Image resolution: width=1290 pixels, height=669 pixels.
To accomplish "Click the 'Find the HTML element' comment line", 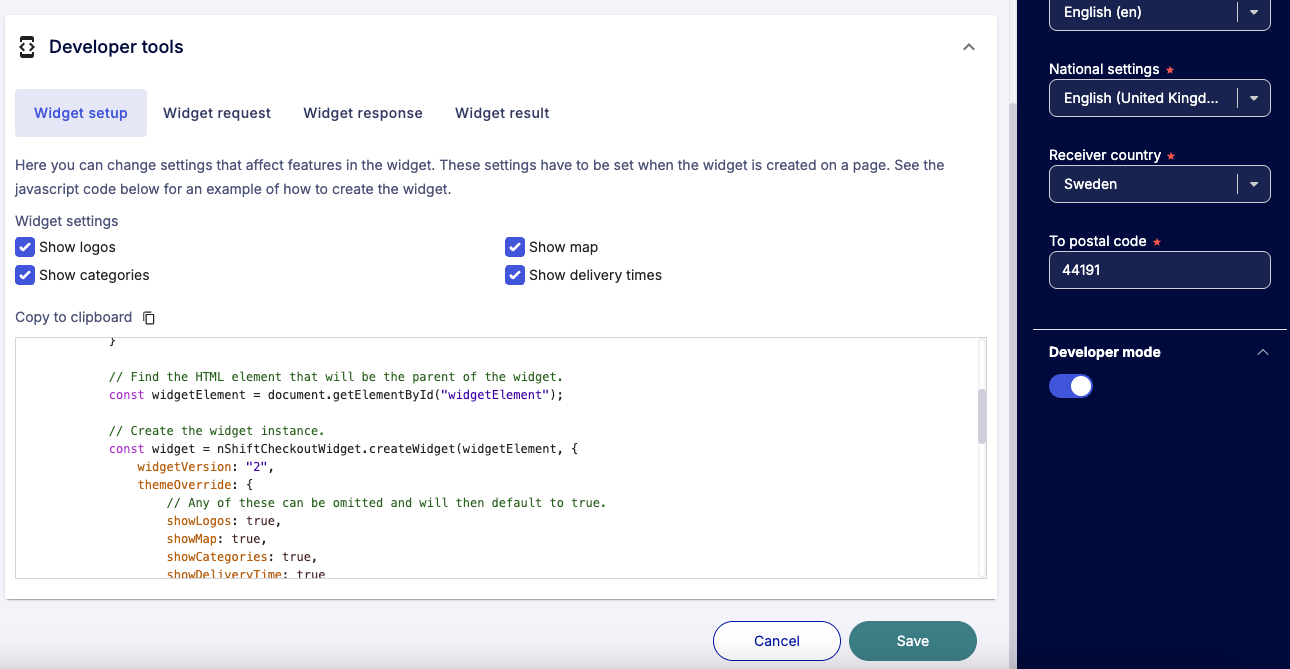I will tap(337, 377).
